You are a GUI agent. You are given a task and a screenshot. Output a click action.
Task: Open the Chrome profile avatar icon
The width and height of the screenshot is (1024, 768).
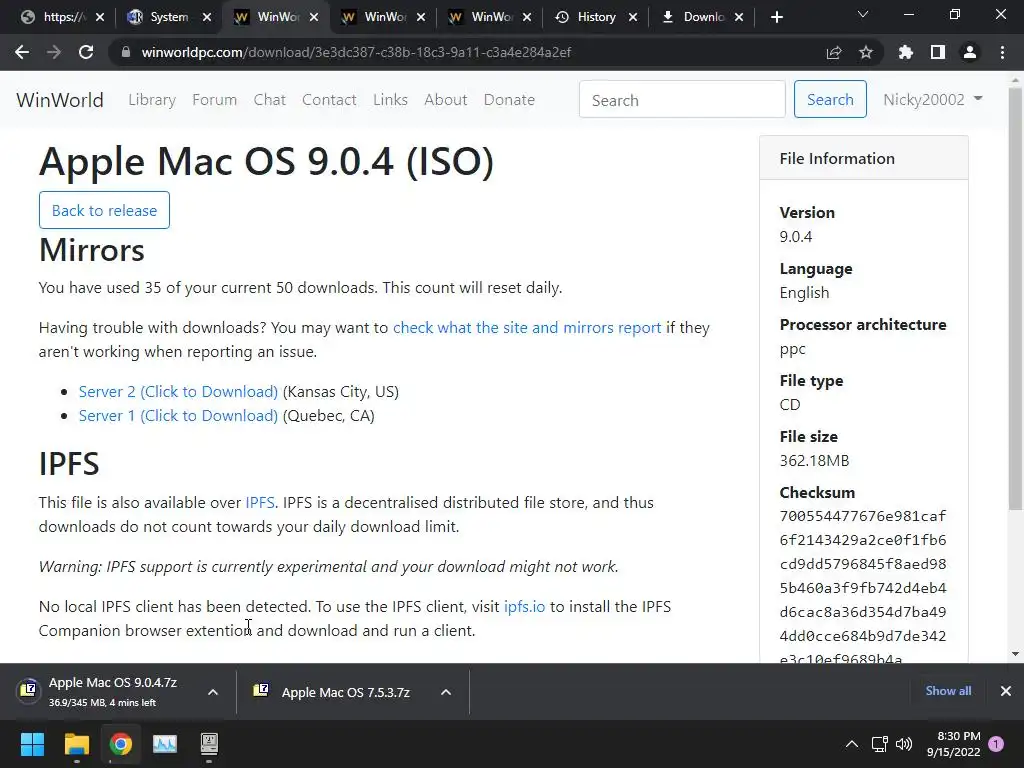pyautogui.click(x=970, y=52)
